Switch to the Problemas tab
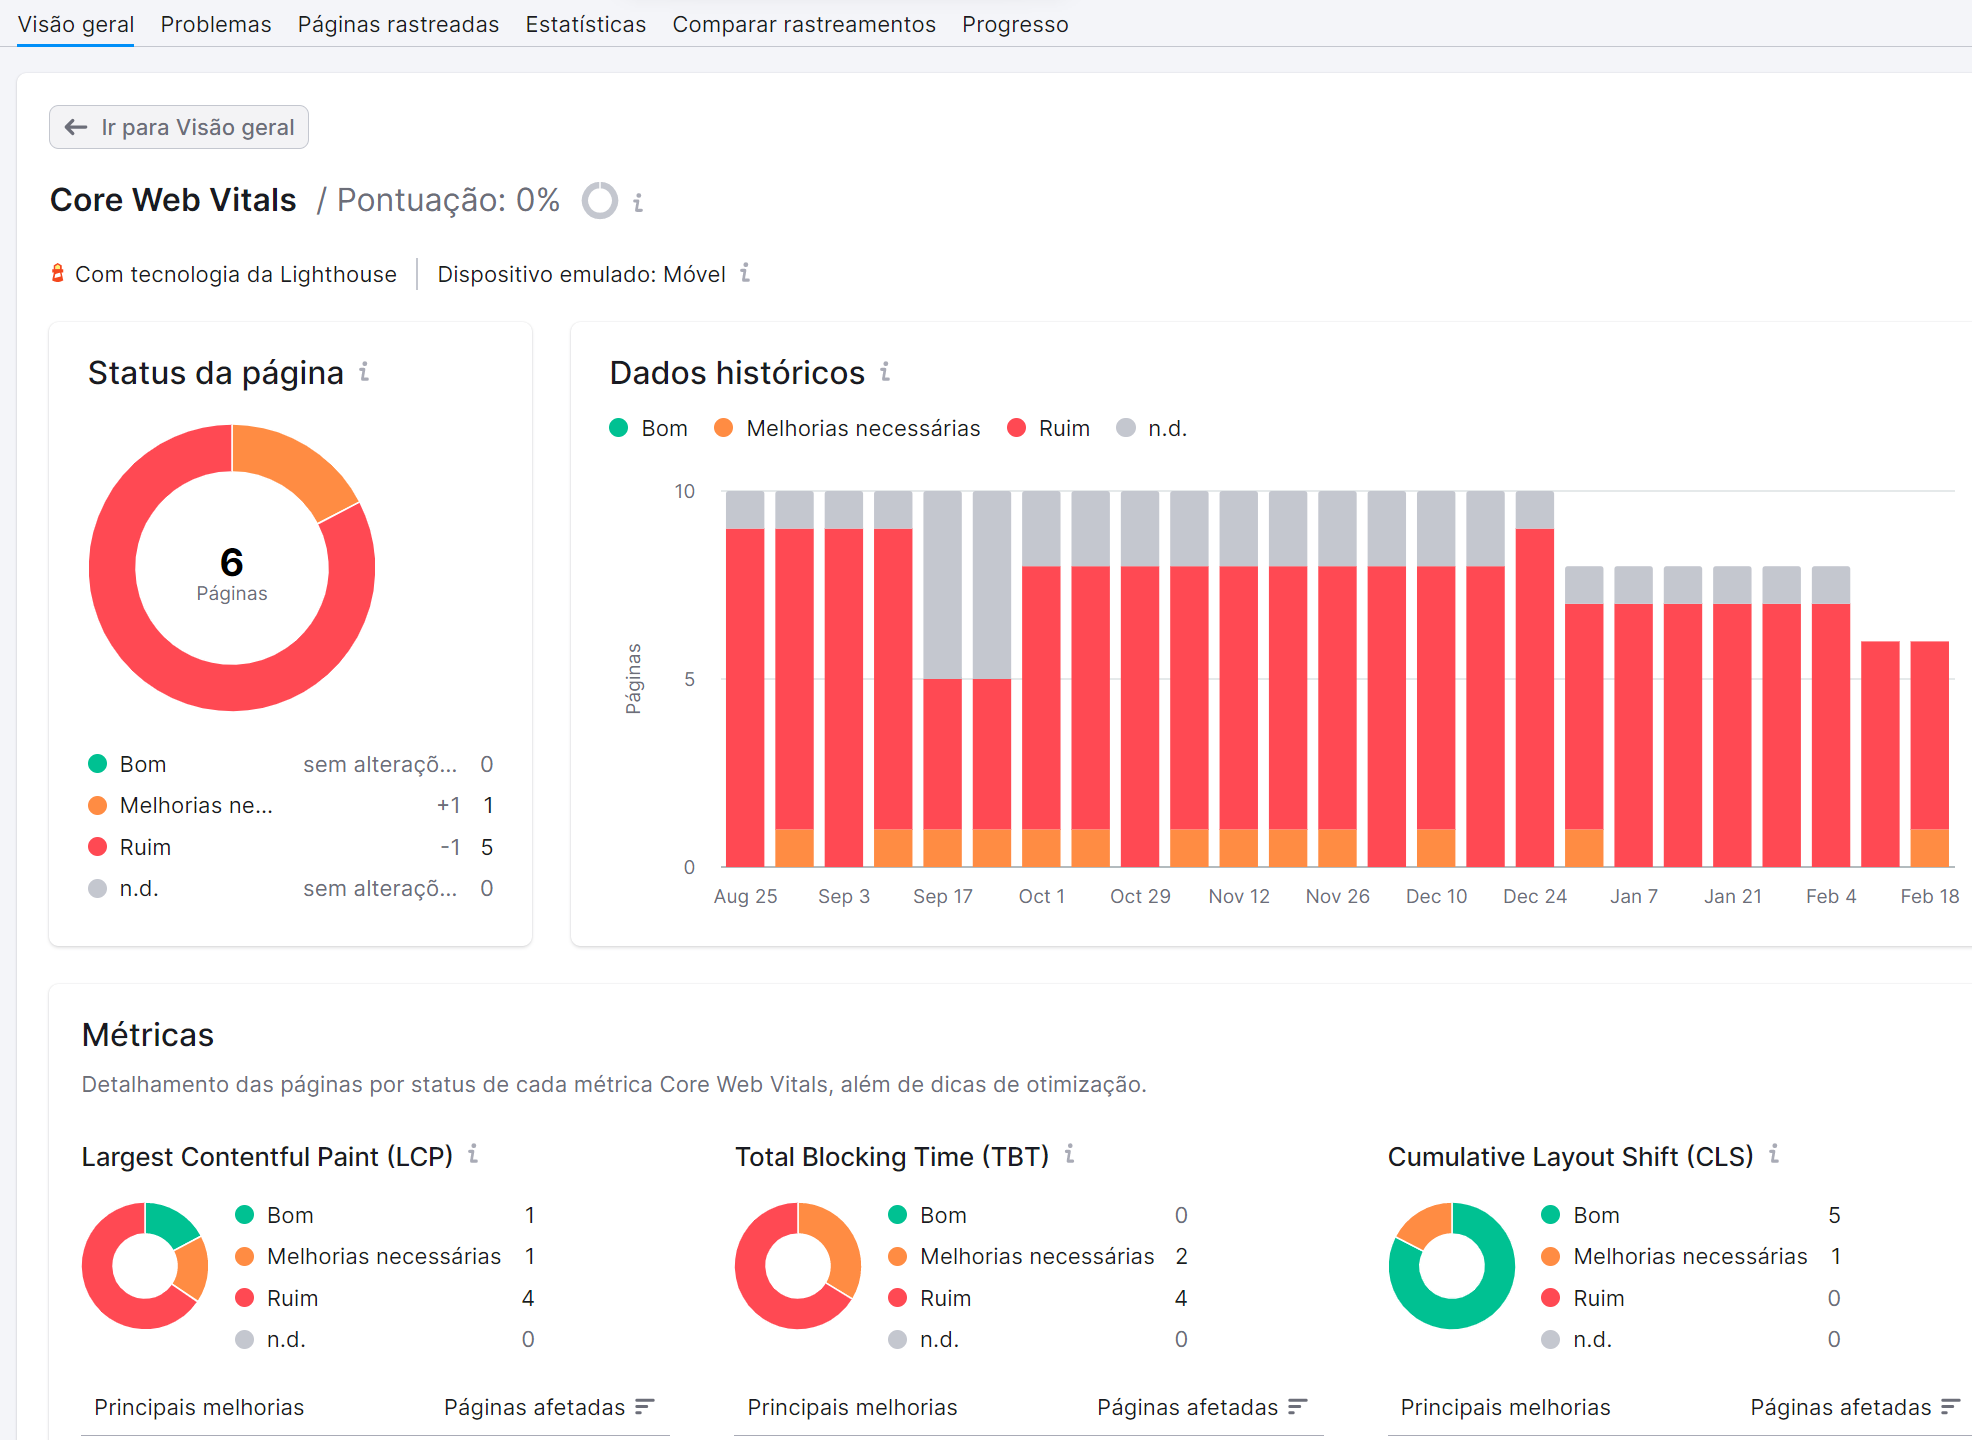The image size is (1972, 1440). [216, 24]
